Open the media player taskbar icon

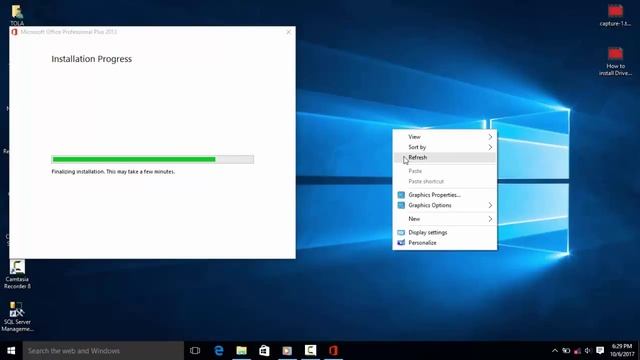click(x=287, y=351)
